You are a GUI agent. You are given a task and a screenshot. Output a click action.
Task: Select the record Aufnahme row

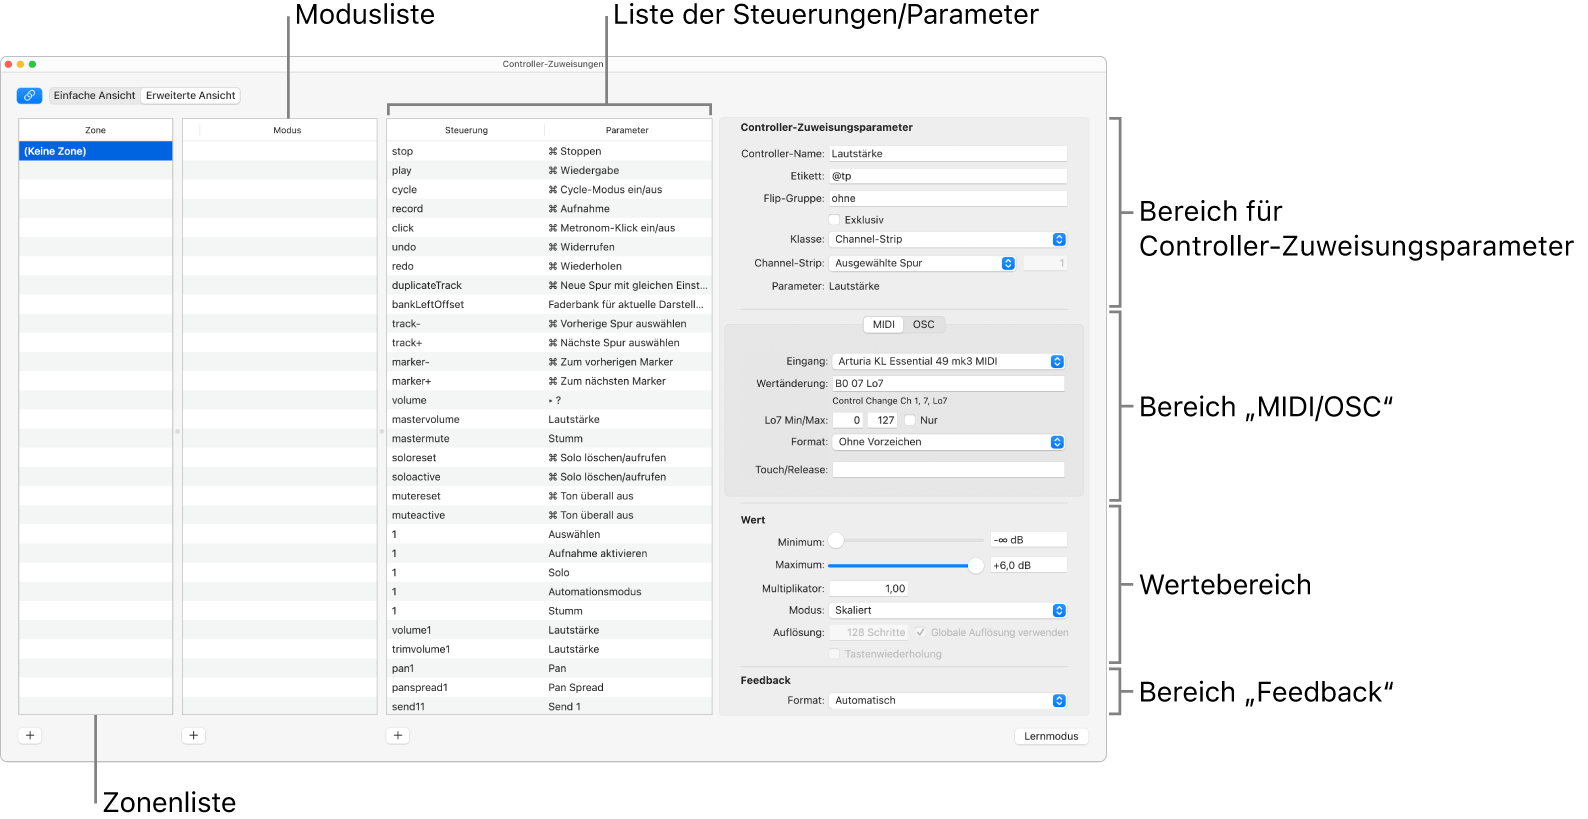[549, 209]
